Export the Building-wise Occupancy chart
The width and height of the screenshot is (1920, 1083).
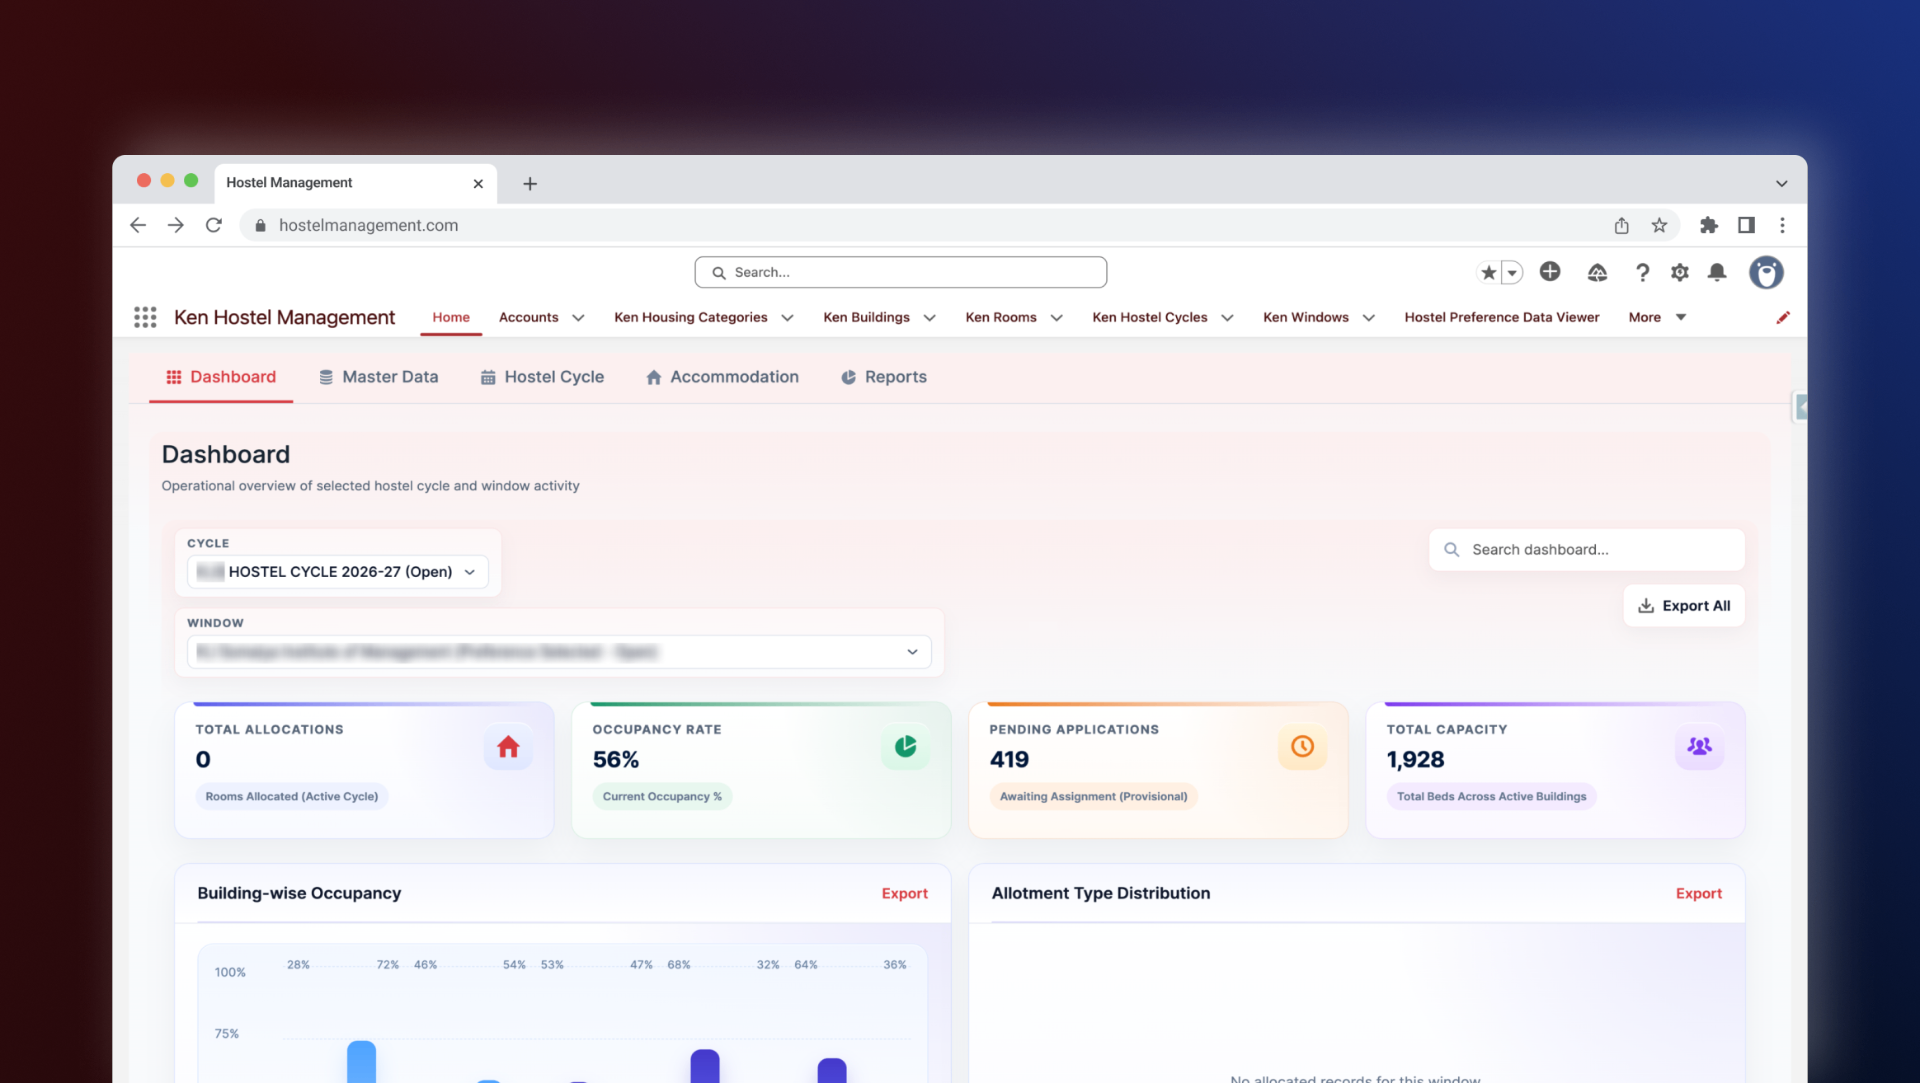pyautogui.click(x=904, y=893)
